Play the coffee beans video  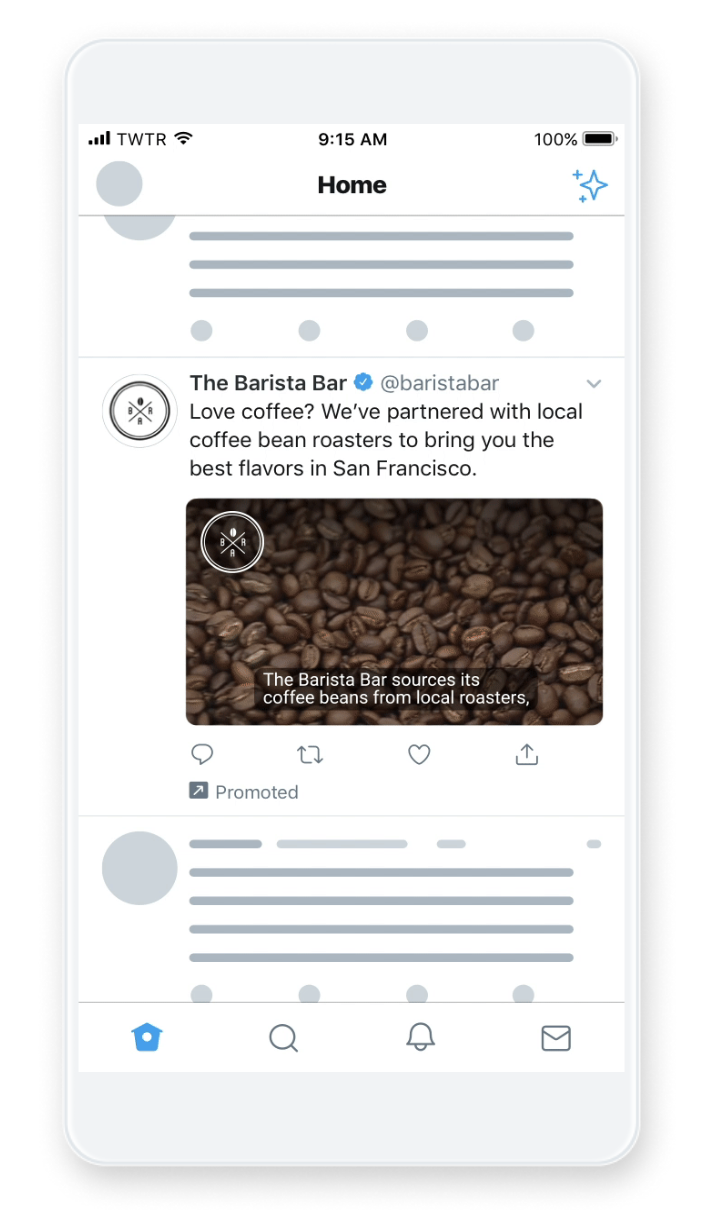tap(394, 612)
